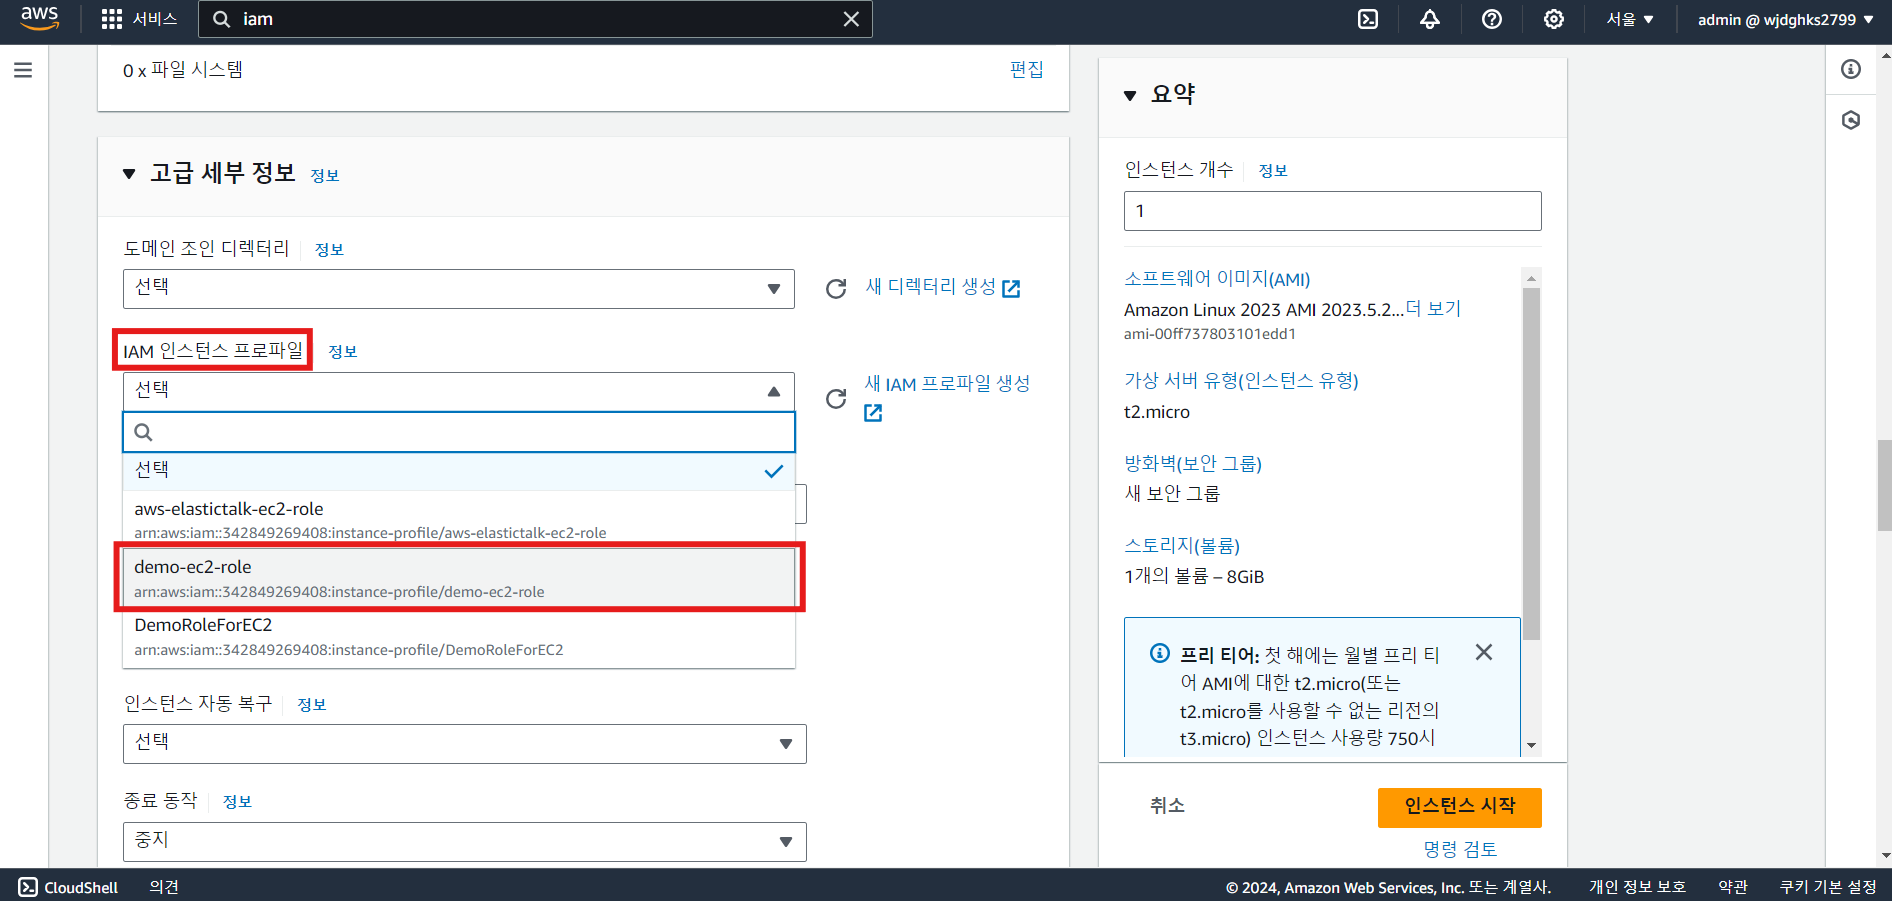Open the 인스턴스 자동 복구 dropdown
The height and width of the screenshot is (901, 1892).
click(465, 744)
